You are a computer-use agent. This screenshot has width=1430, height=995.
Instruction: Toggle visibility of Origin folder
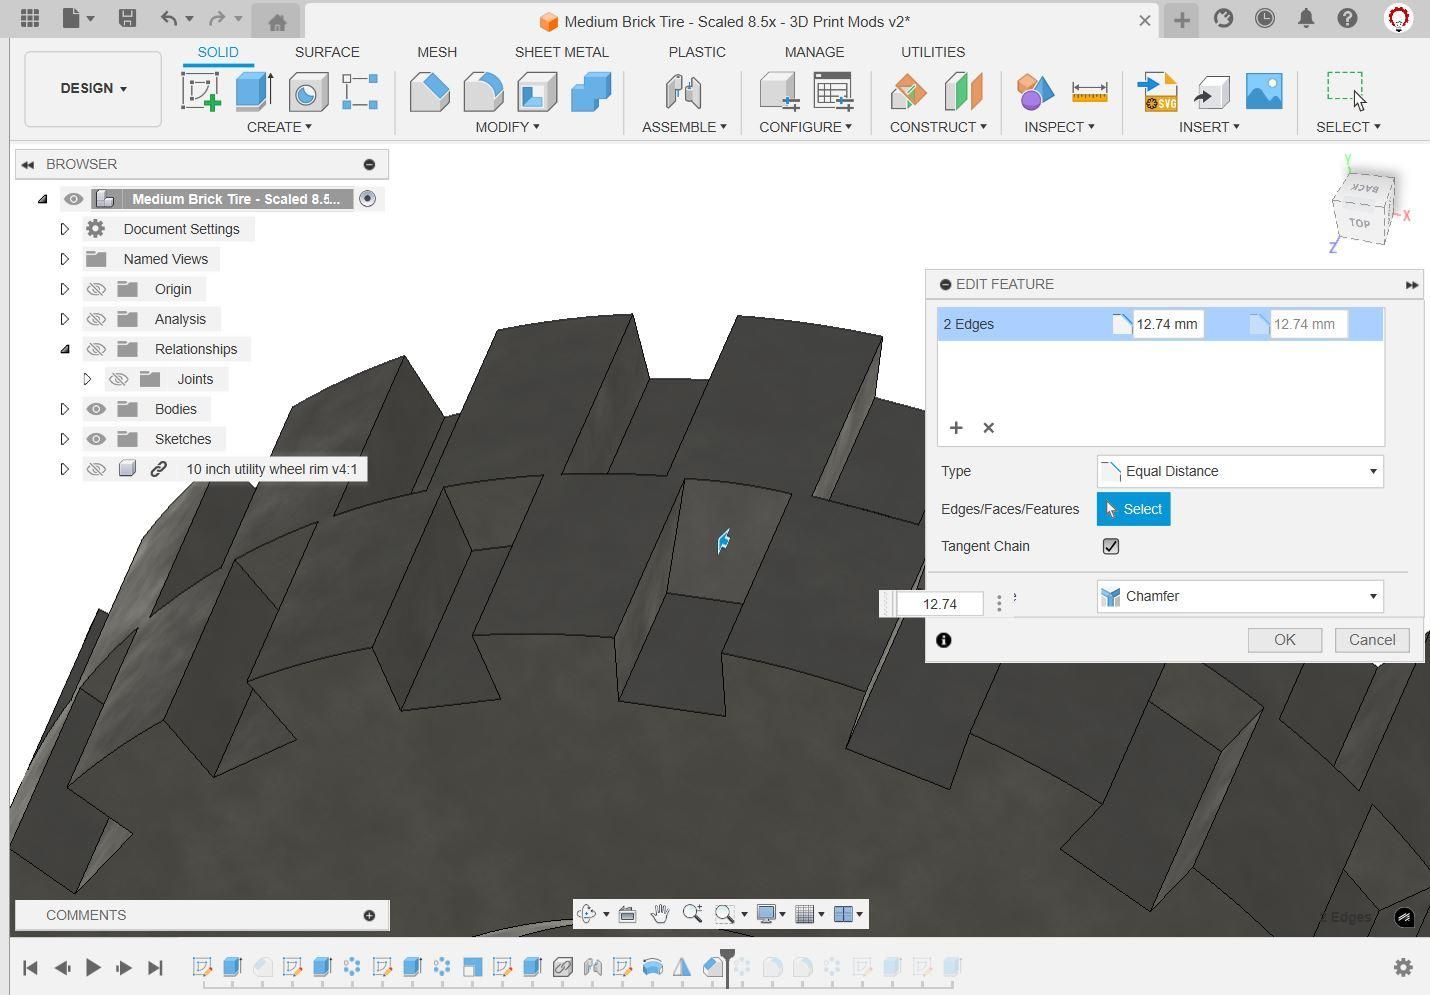pyautogui.click(x=96, y=289)
